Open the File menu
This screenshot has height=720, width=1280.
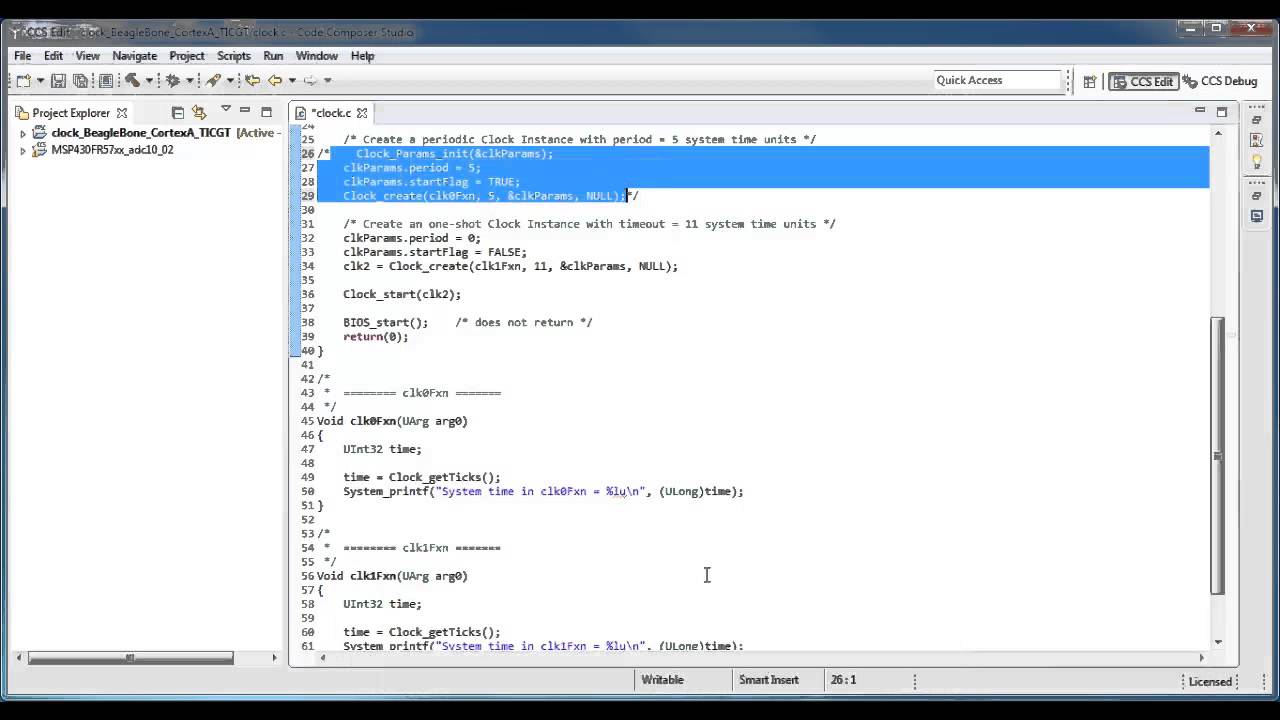click(22, 56)
